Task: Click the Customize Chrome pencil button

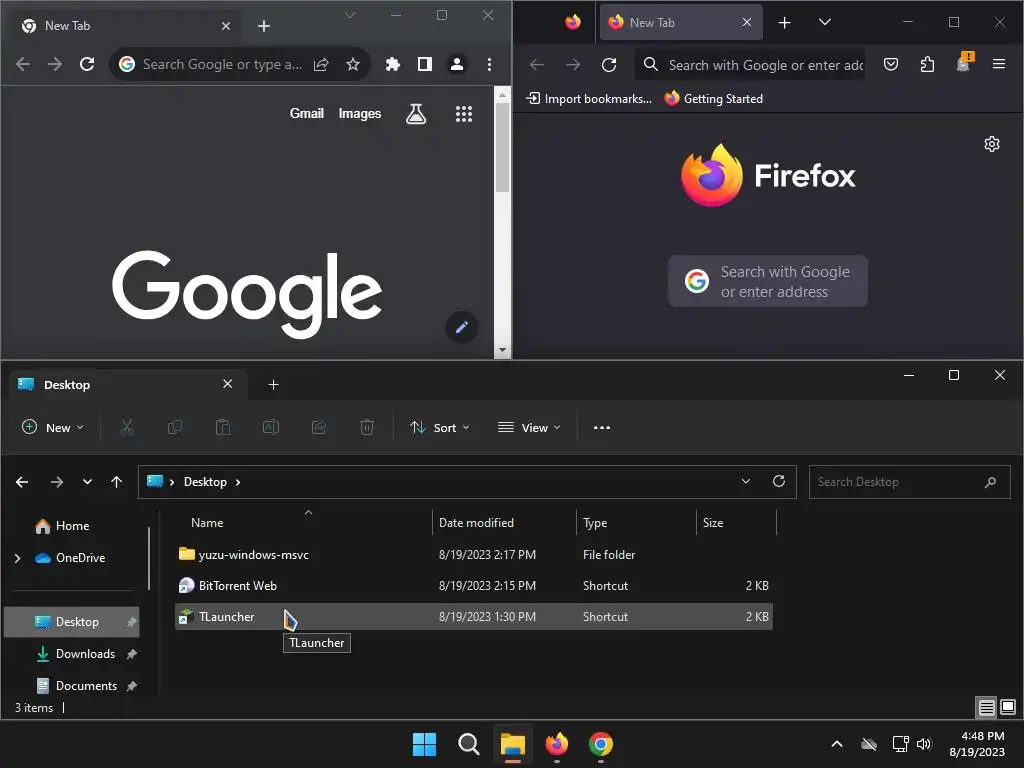Action: point(462,327)
